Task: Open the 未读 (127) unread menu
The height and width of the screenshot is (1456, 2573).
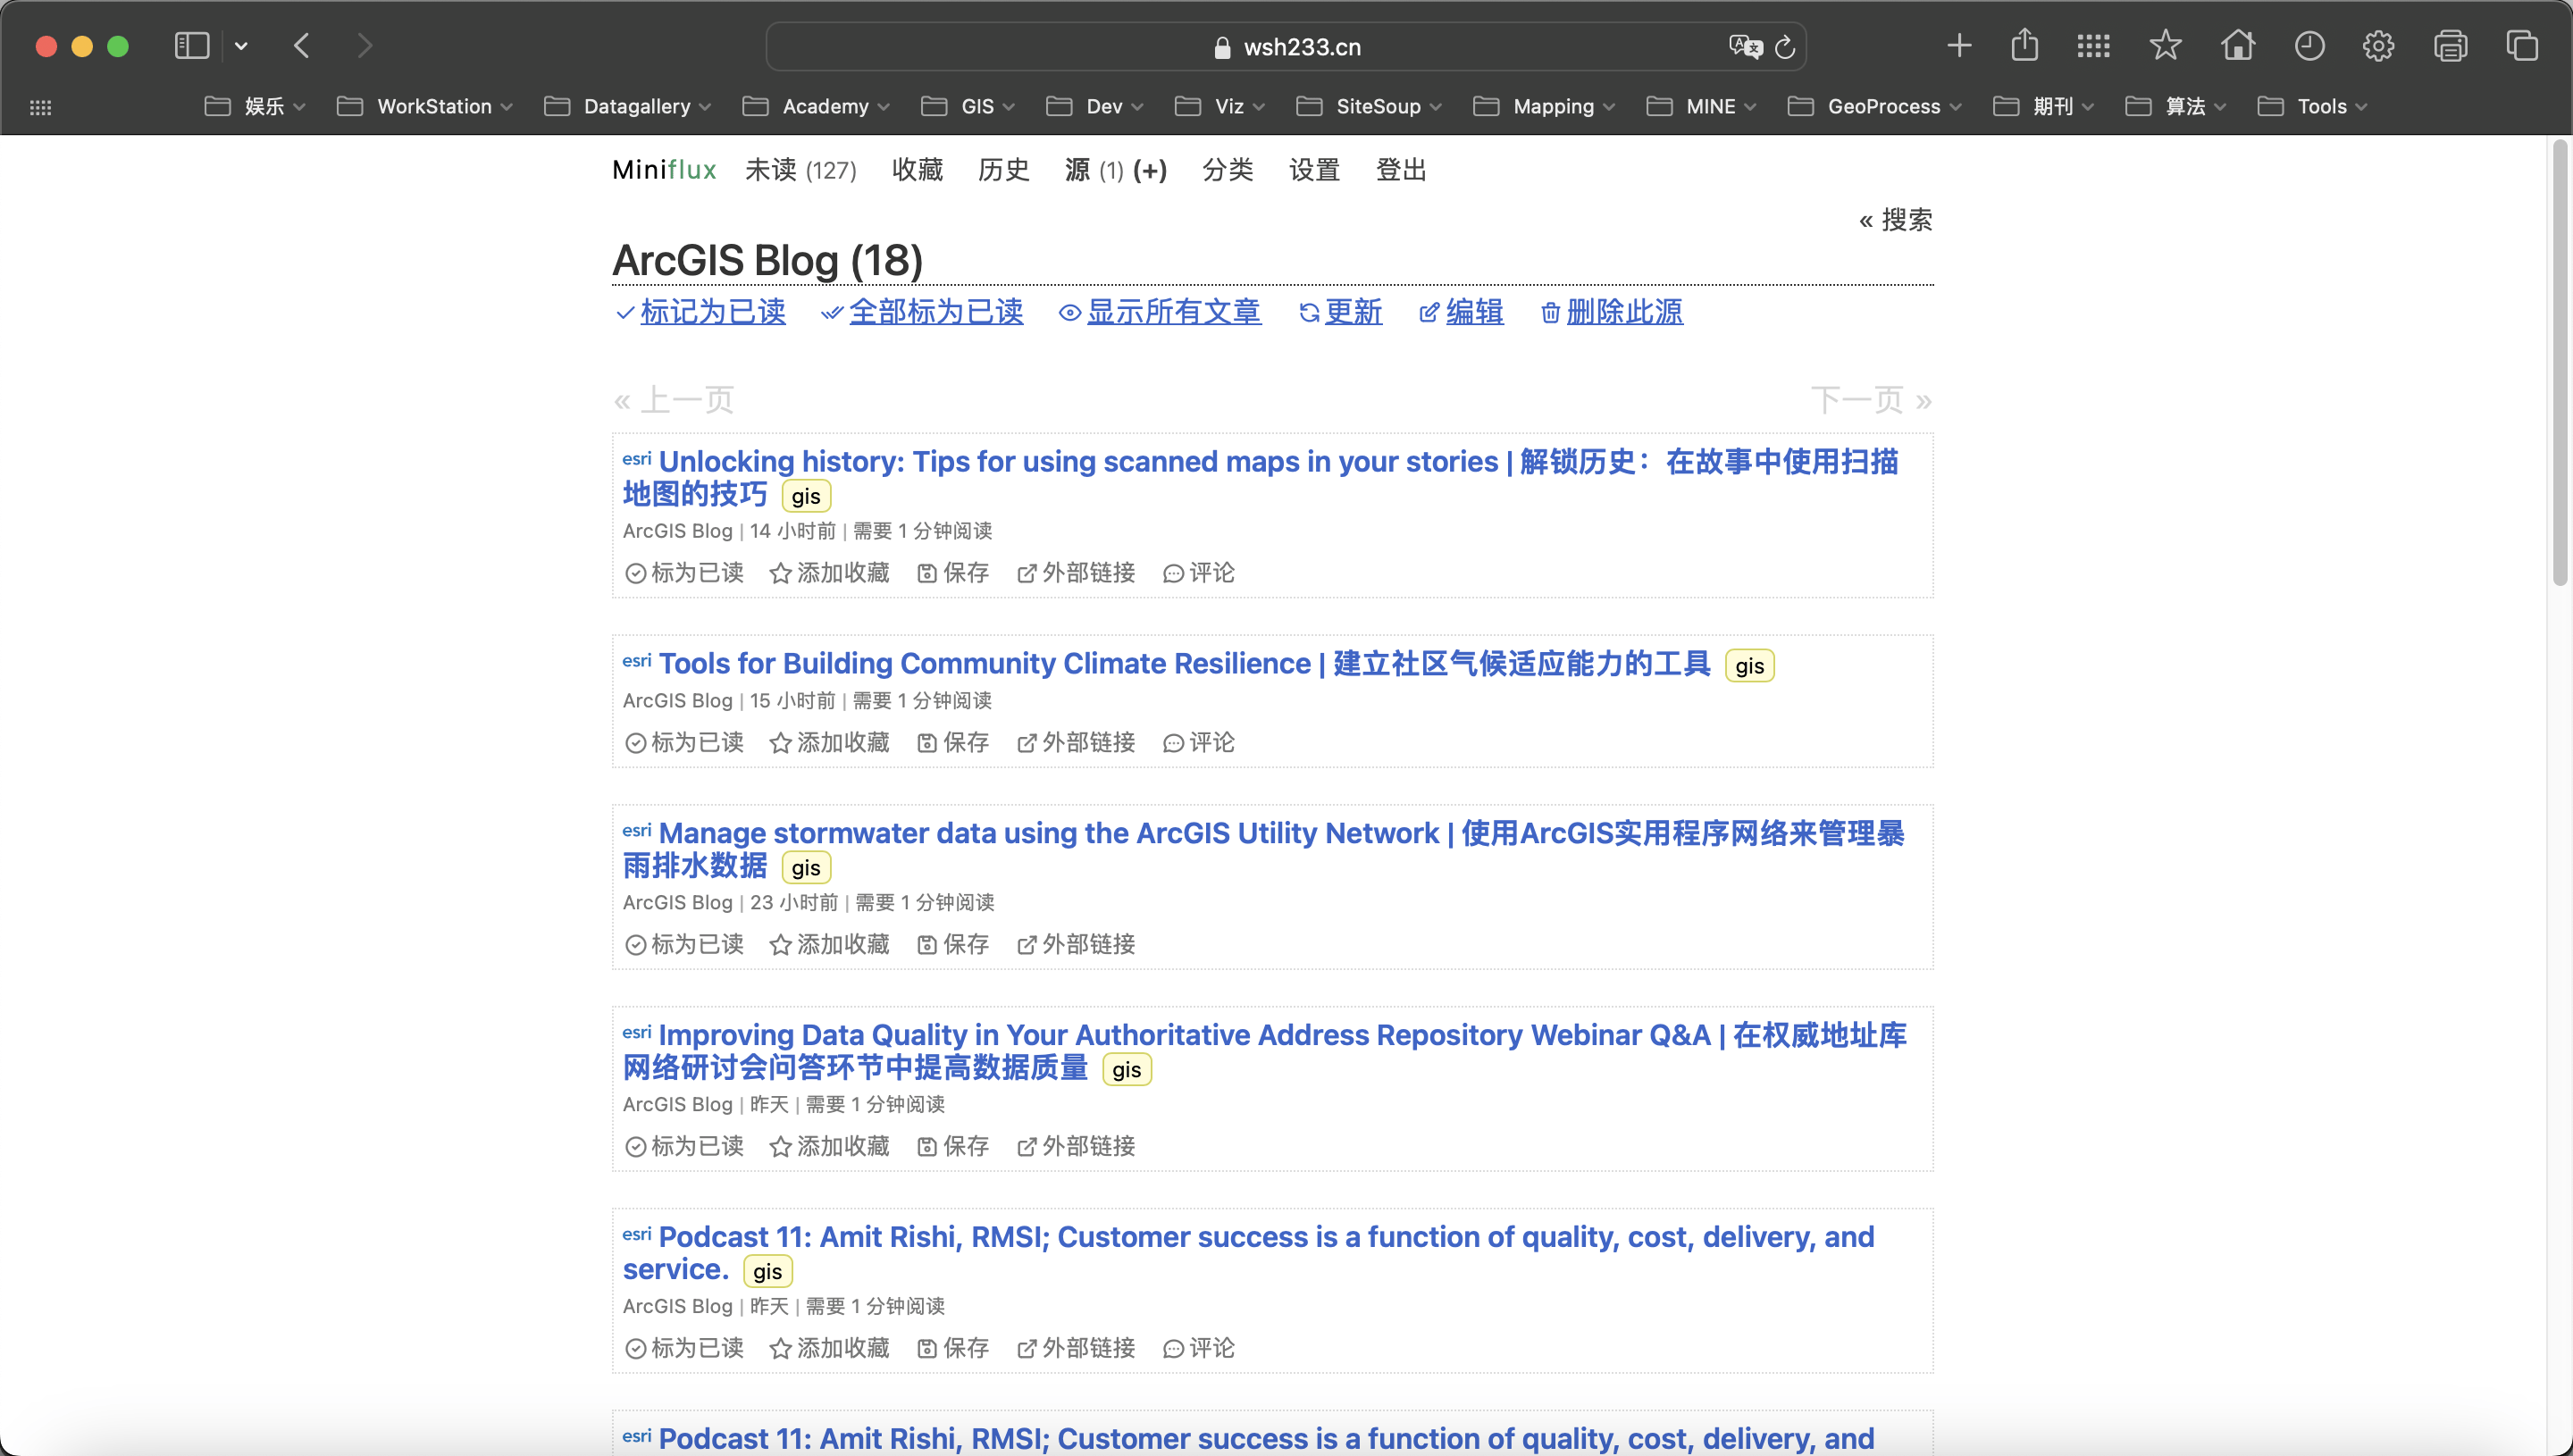Action: [801, 170]
